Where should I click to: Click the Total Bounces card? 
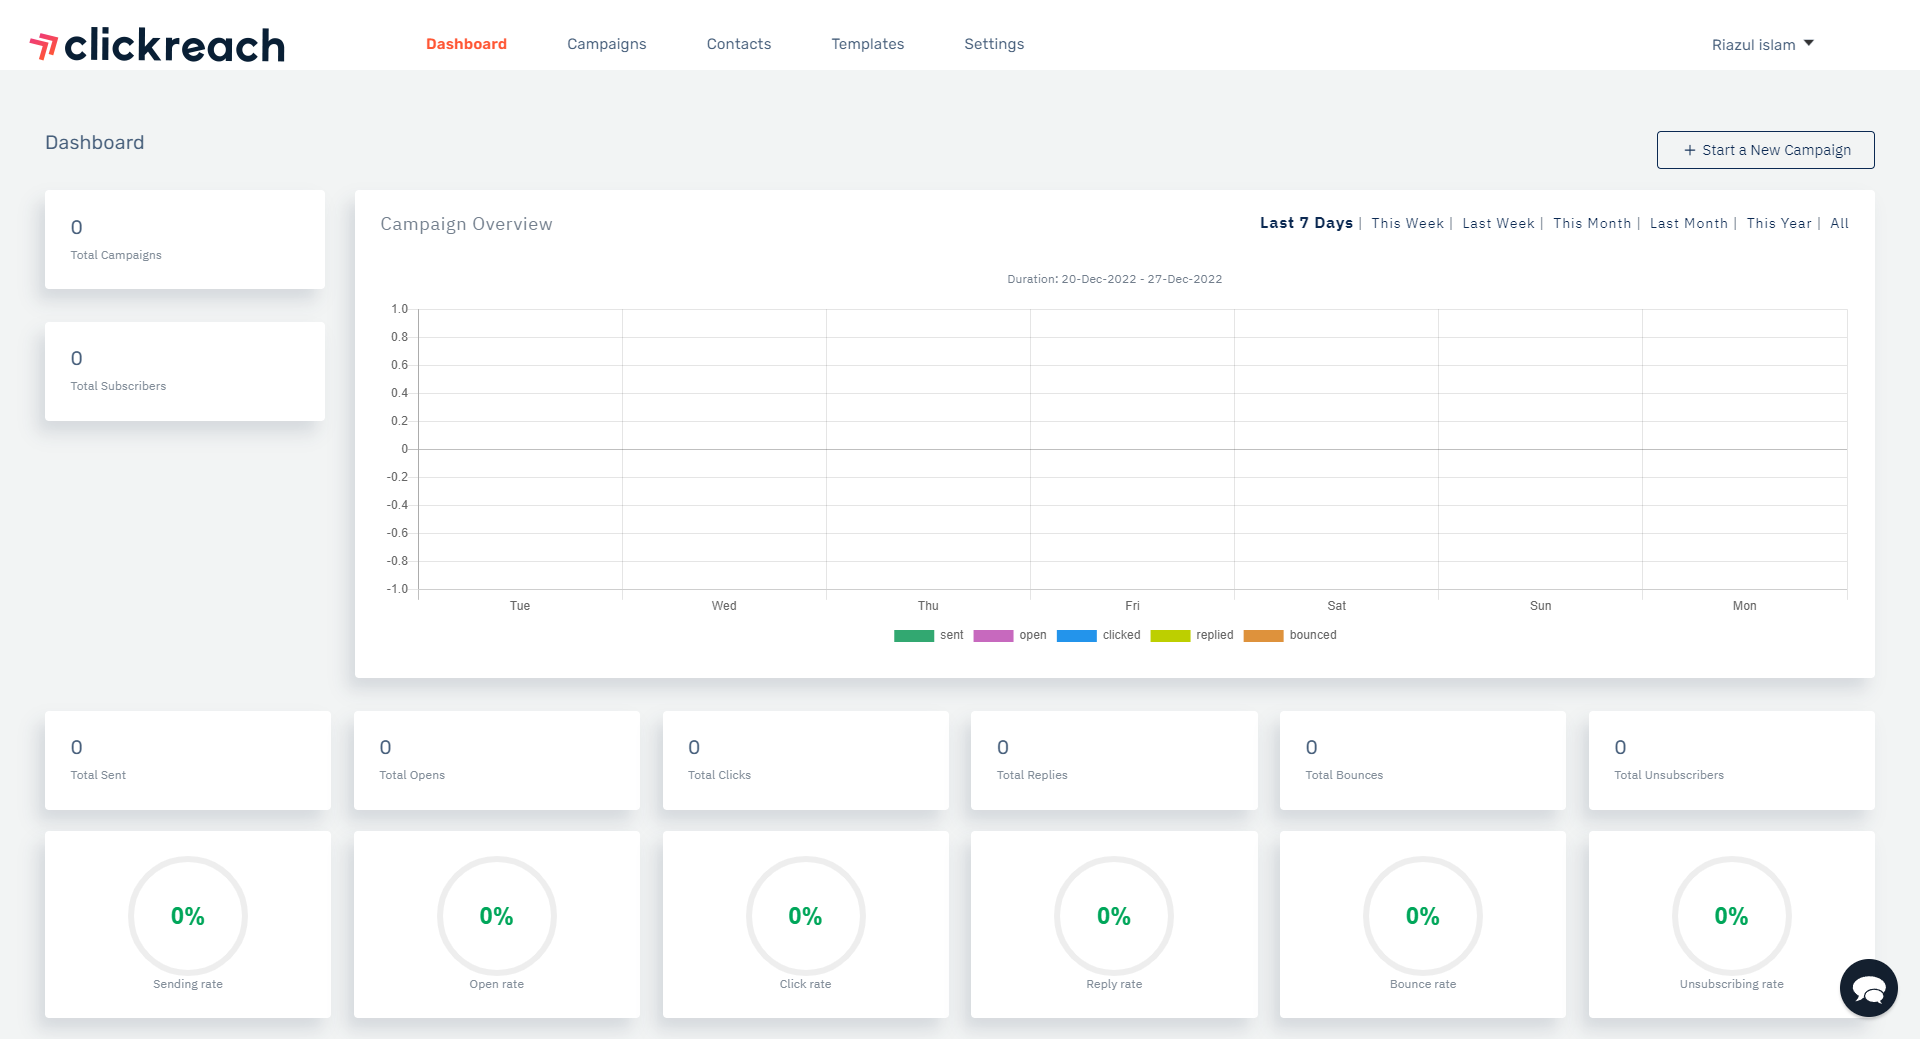click(1423, 760)
